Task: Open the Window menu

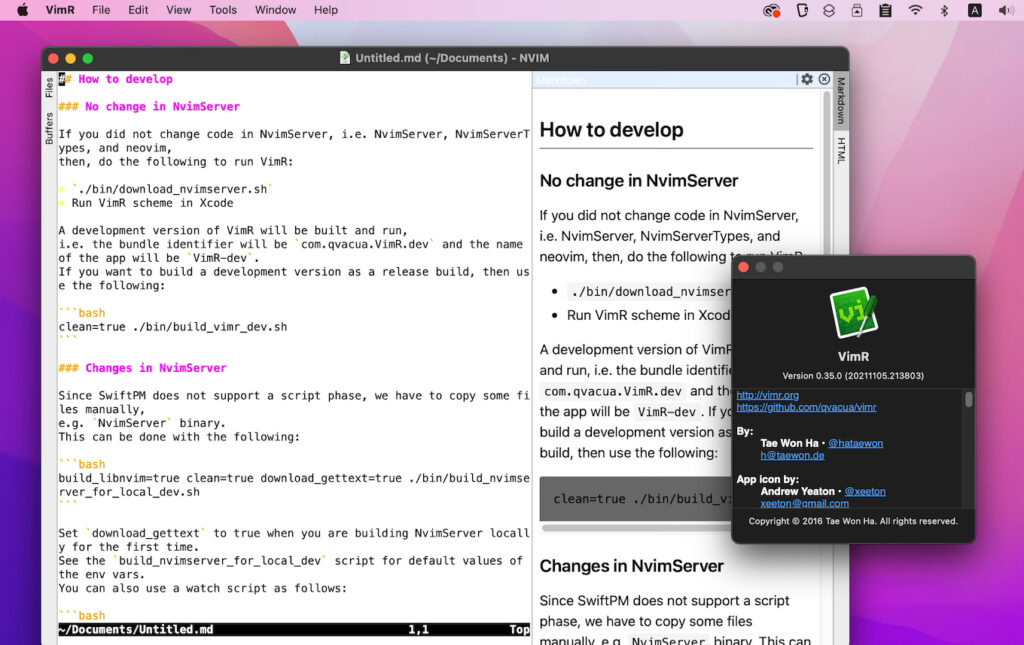Action: coord(275,10)
